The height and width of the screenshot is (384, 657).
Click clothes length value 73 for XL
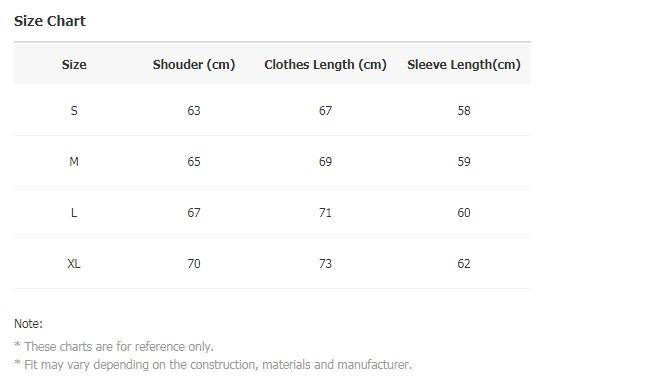pyautogui.click(x=325, y=264)
